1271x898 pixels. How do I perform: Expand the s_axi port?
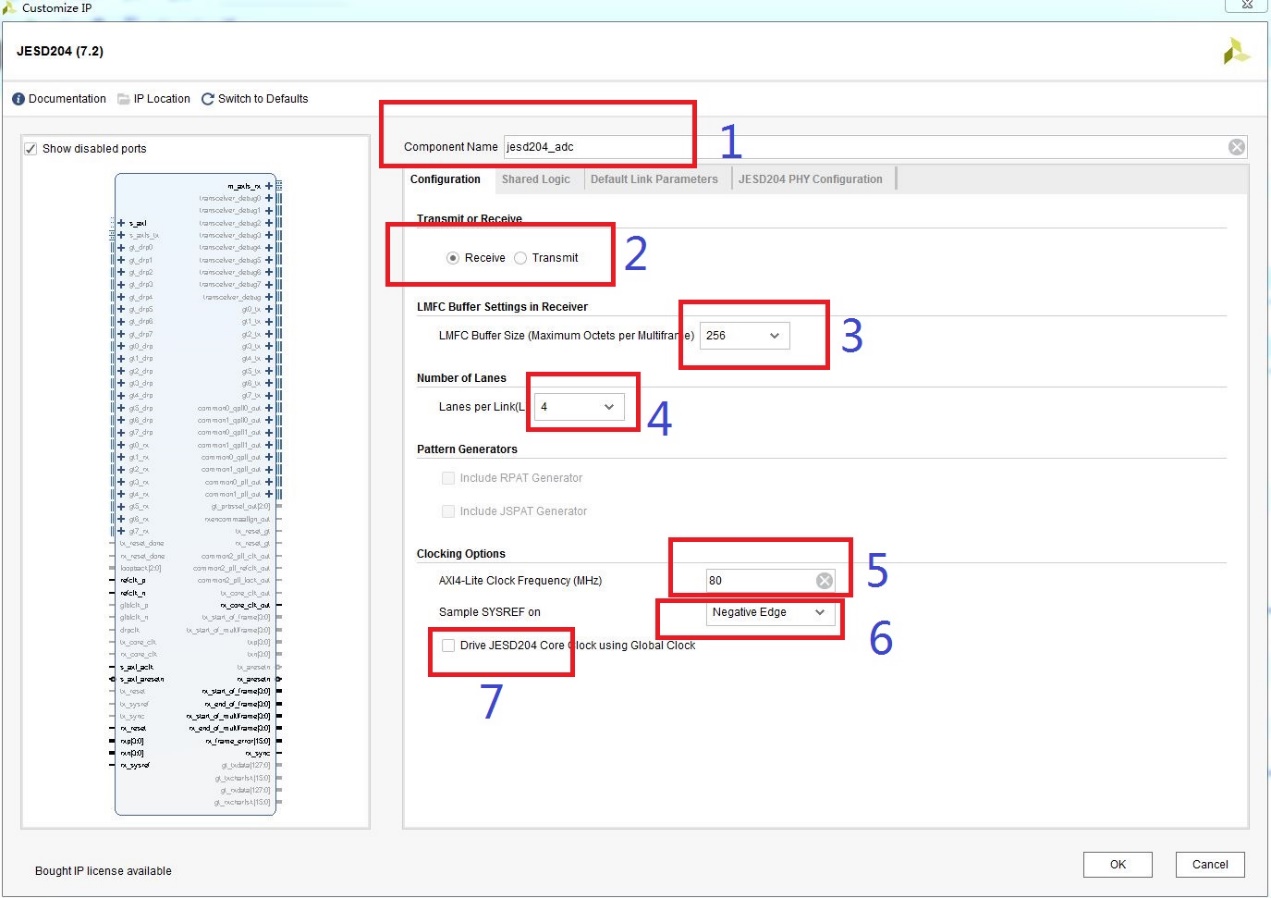121,223
